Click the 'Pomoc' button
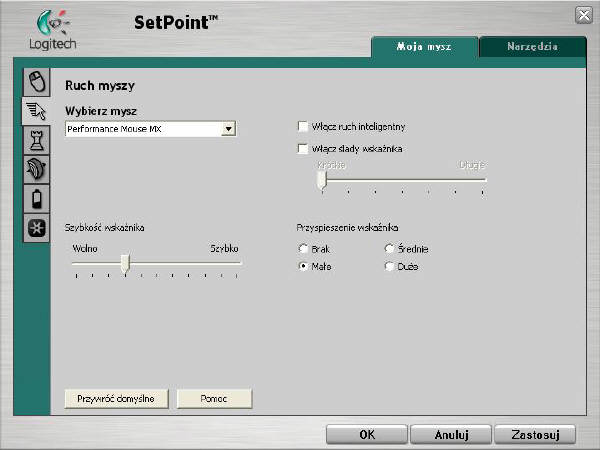 point(214,399)
